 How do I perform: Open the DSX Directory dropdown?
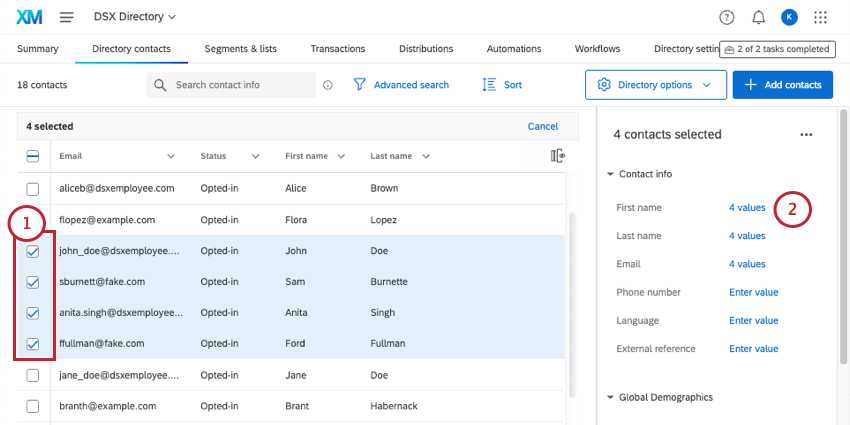134,17
